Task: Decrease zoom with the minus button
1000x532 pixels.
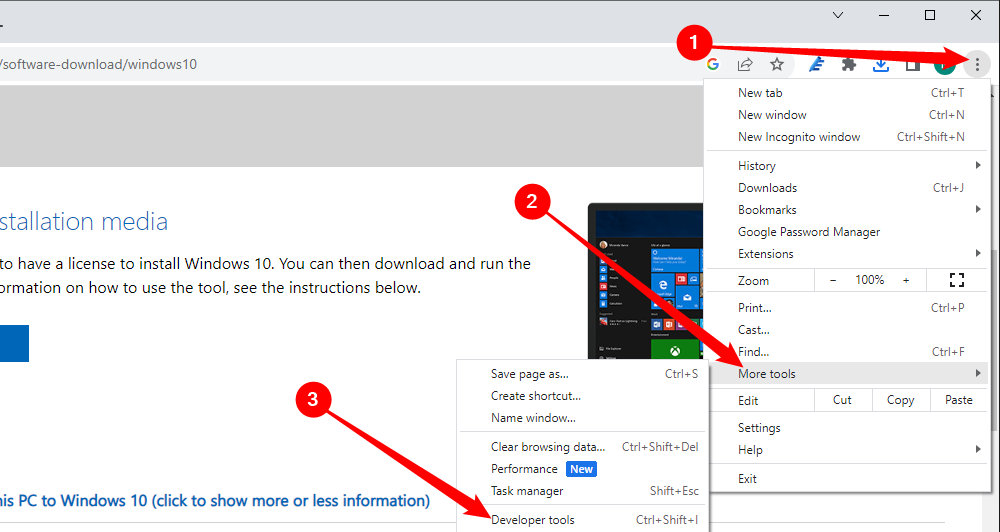Action: [x=833, y=280]
